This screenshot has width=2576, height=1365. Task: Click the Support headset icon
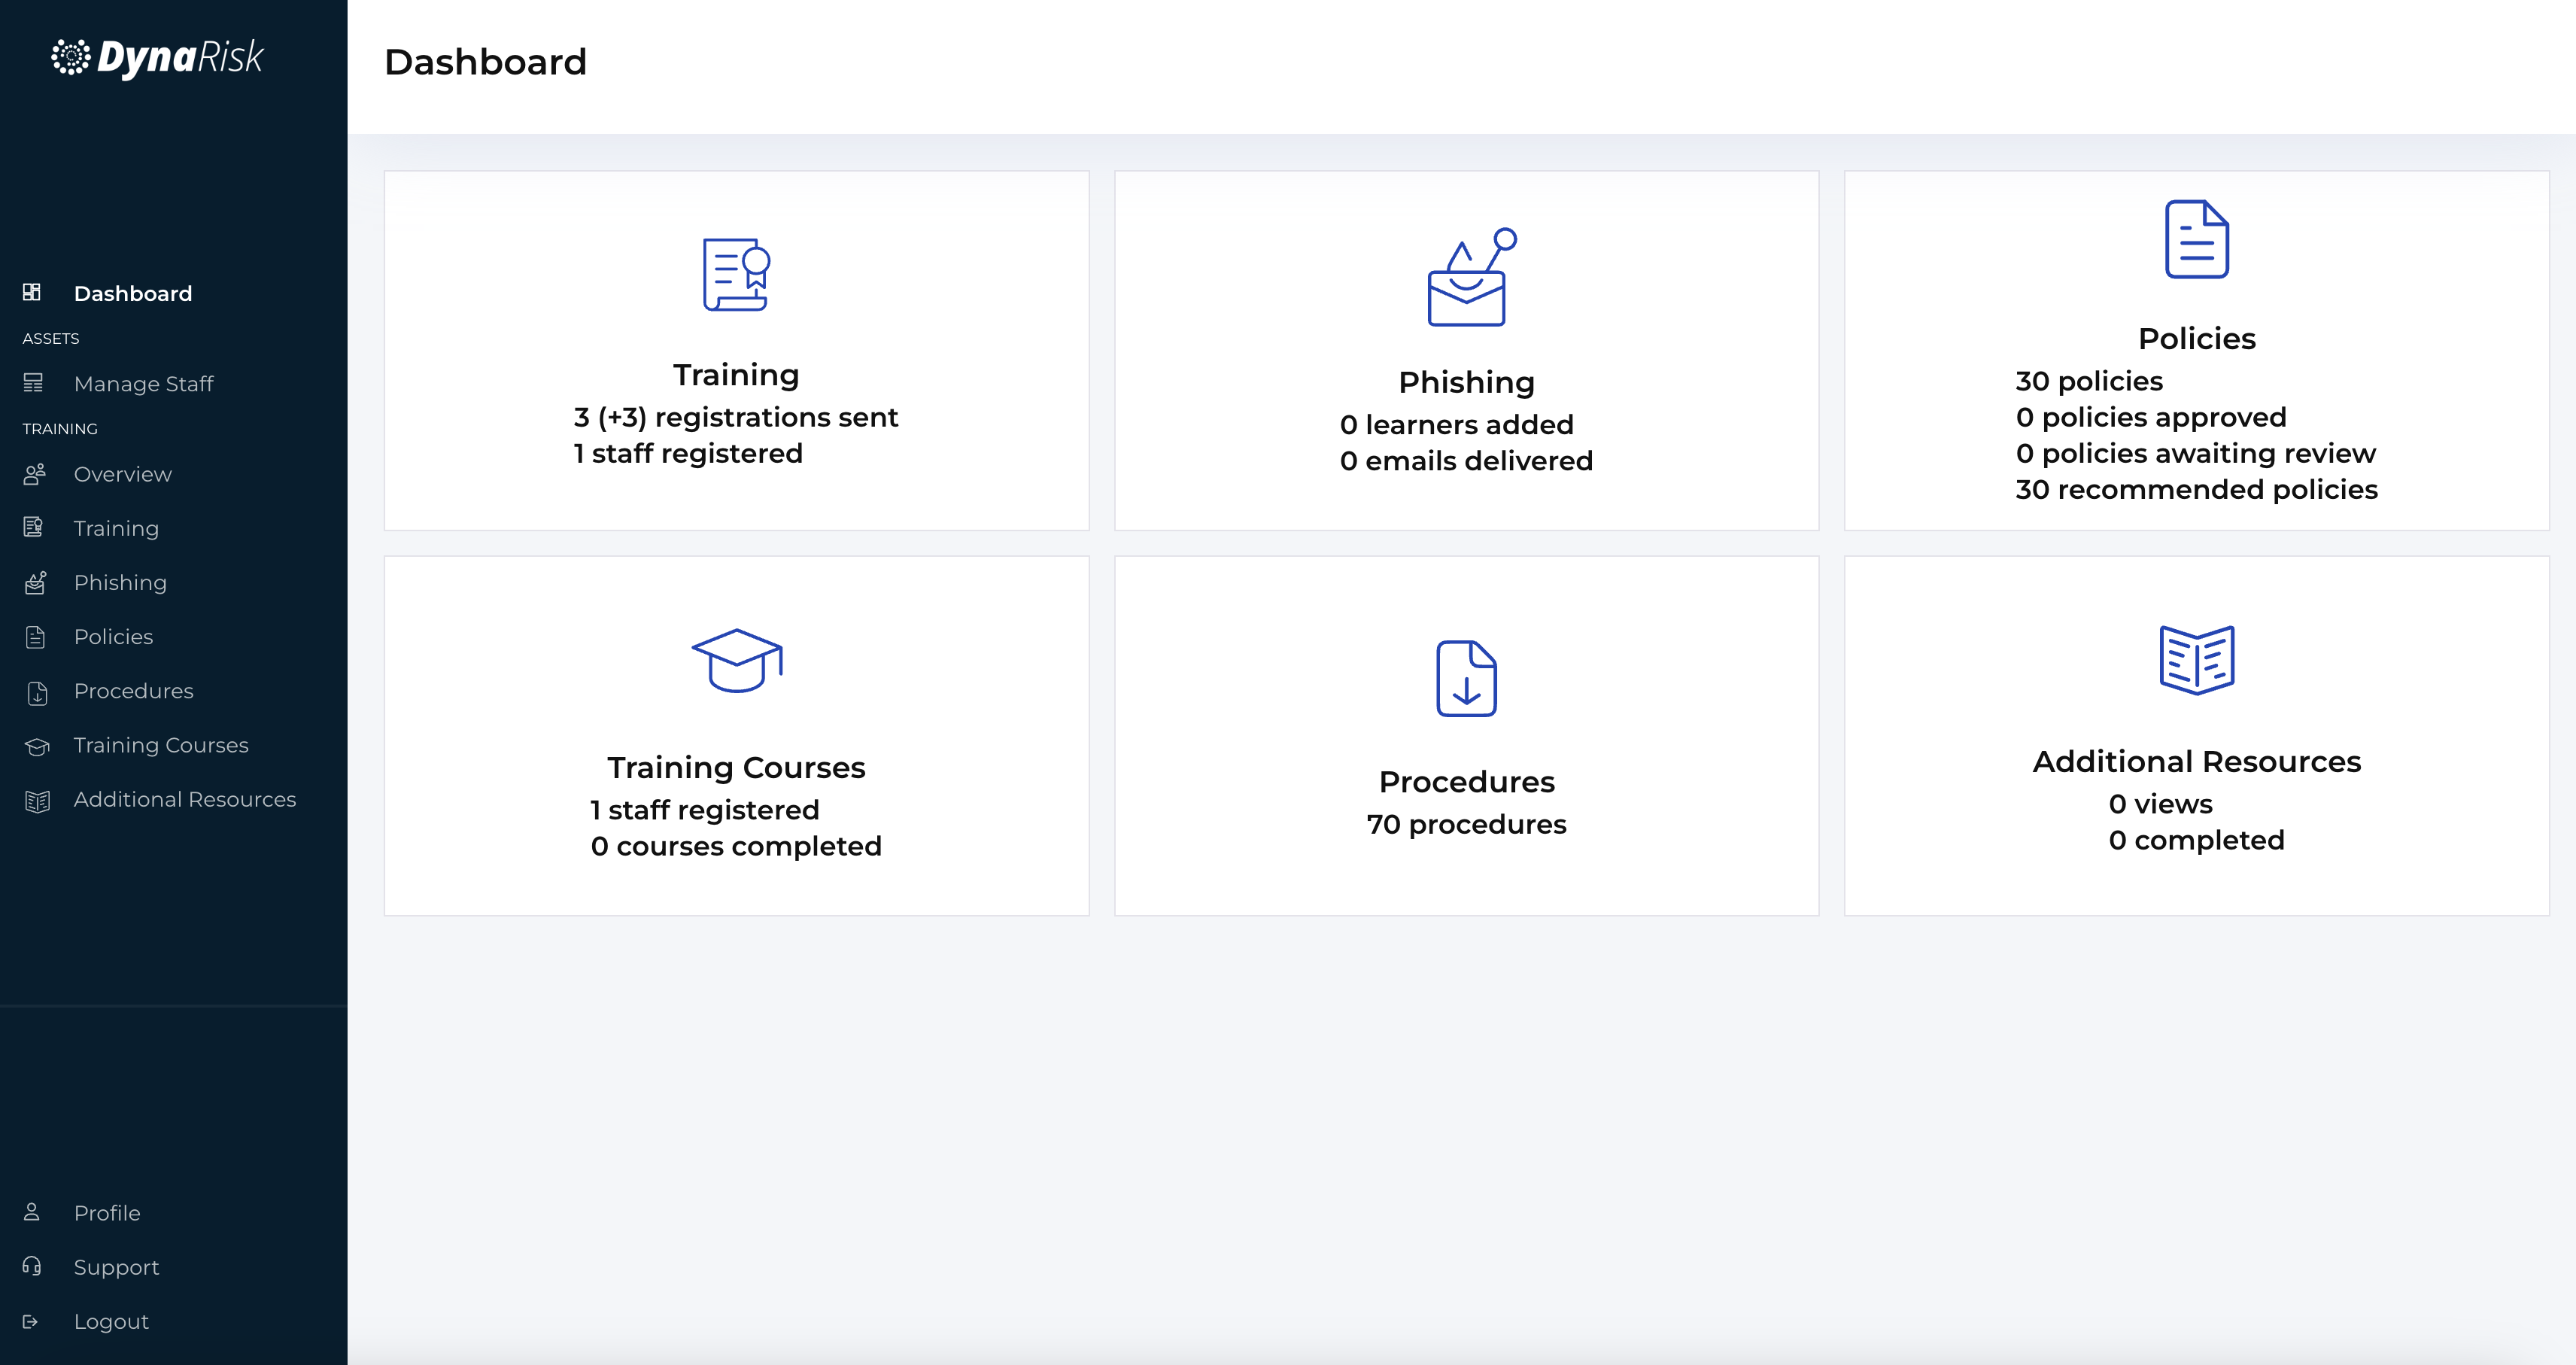tap(32, 1266)
